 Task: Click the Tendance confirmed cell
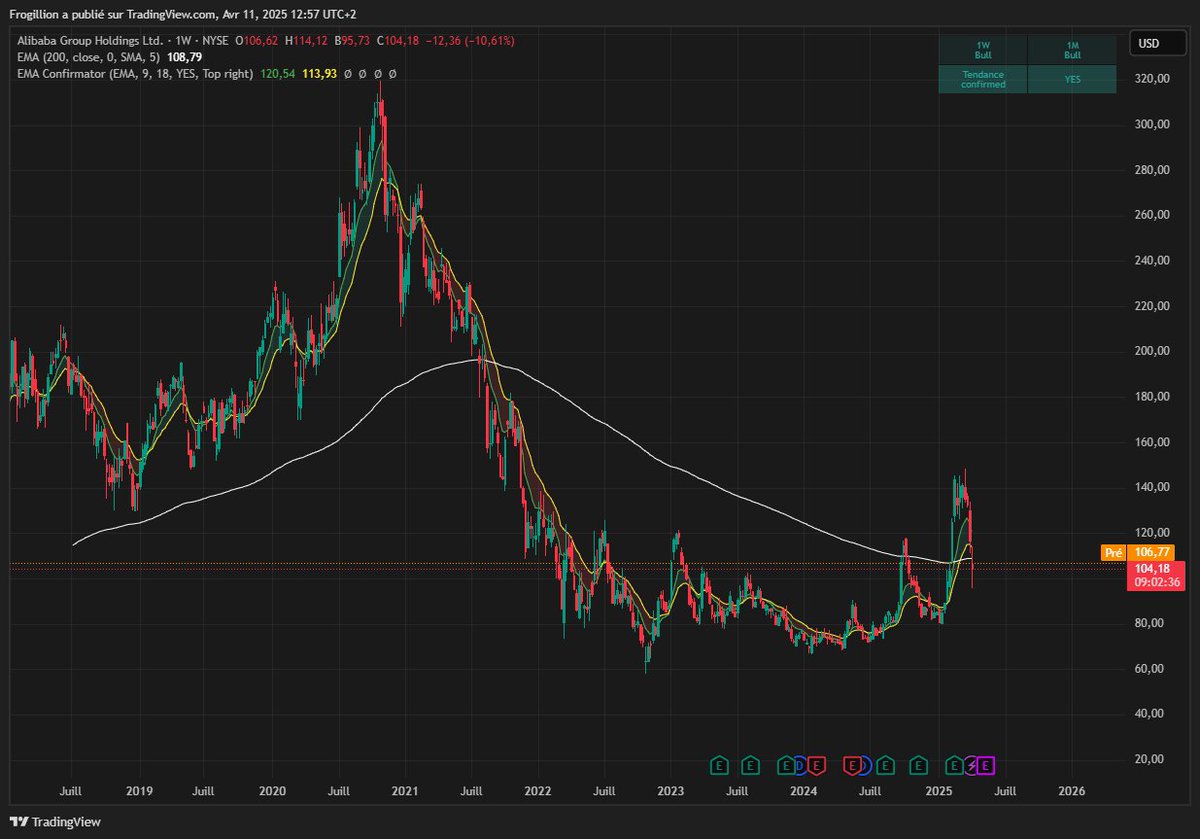click(982, 79)
